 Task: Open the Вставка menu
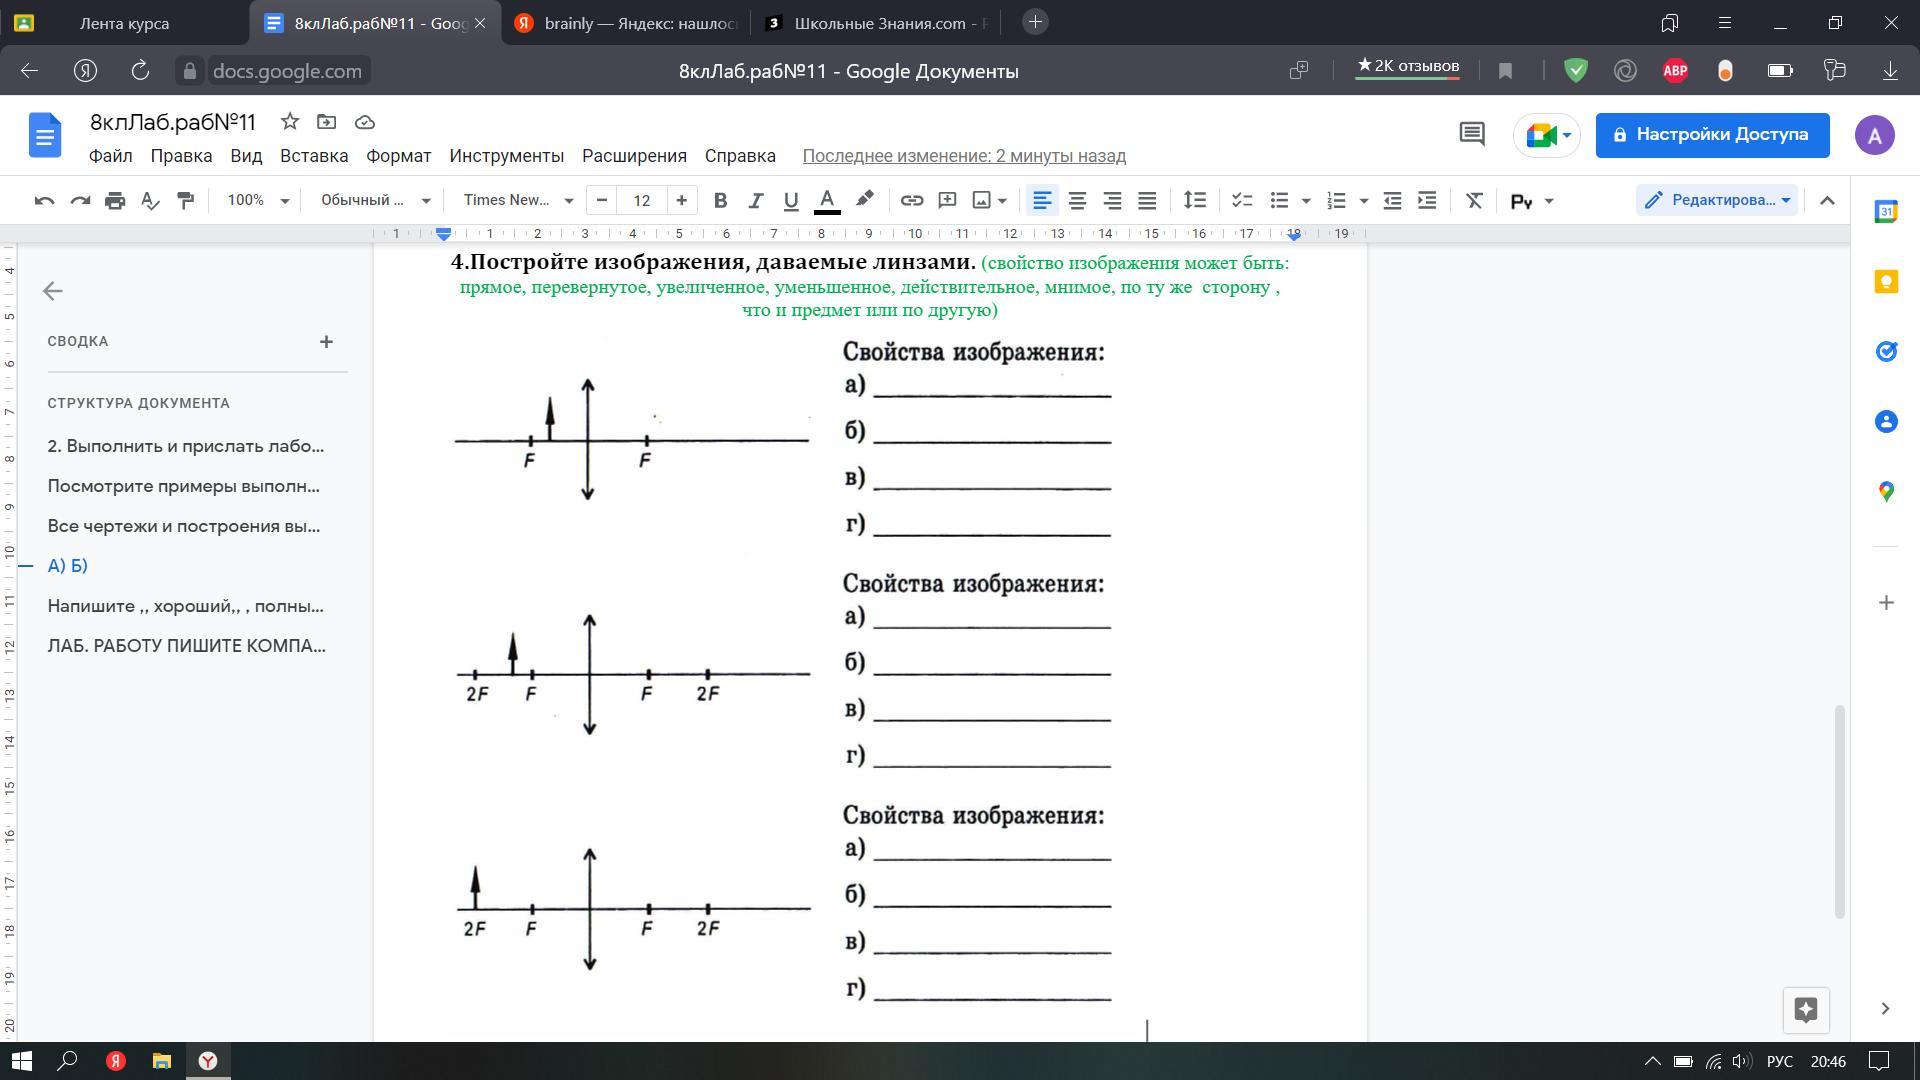314,156
